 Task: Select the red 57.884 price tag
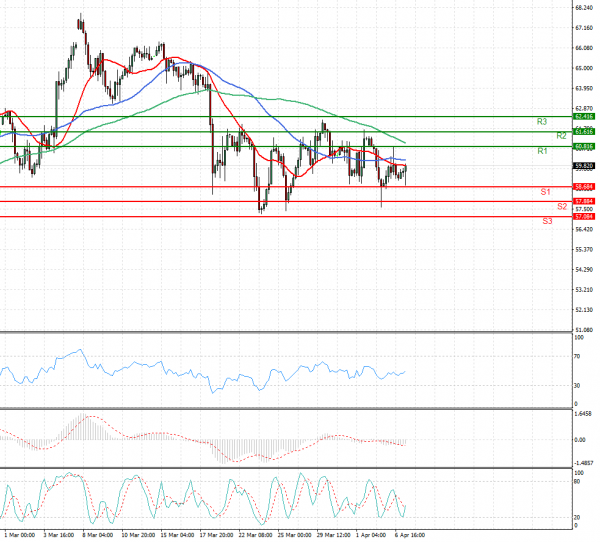(x=584, y=201)
